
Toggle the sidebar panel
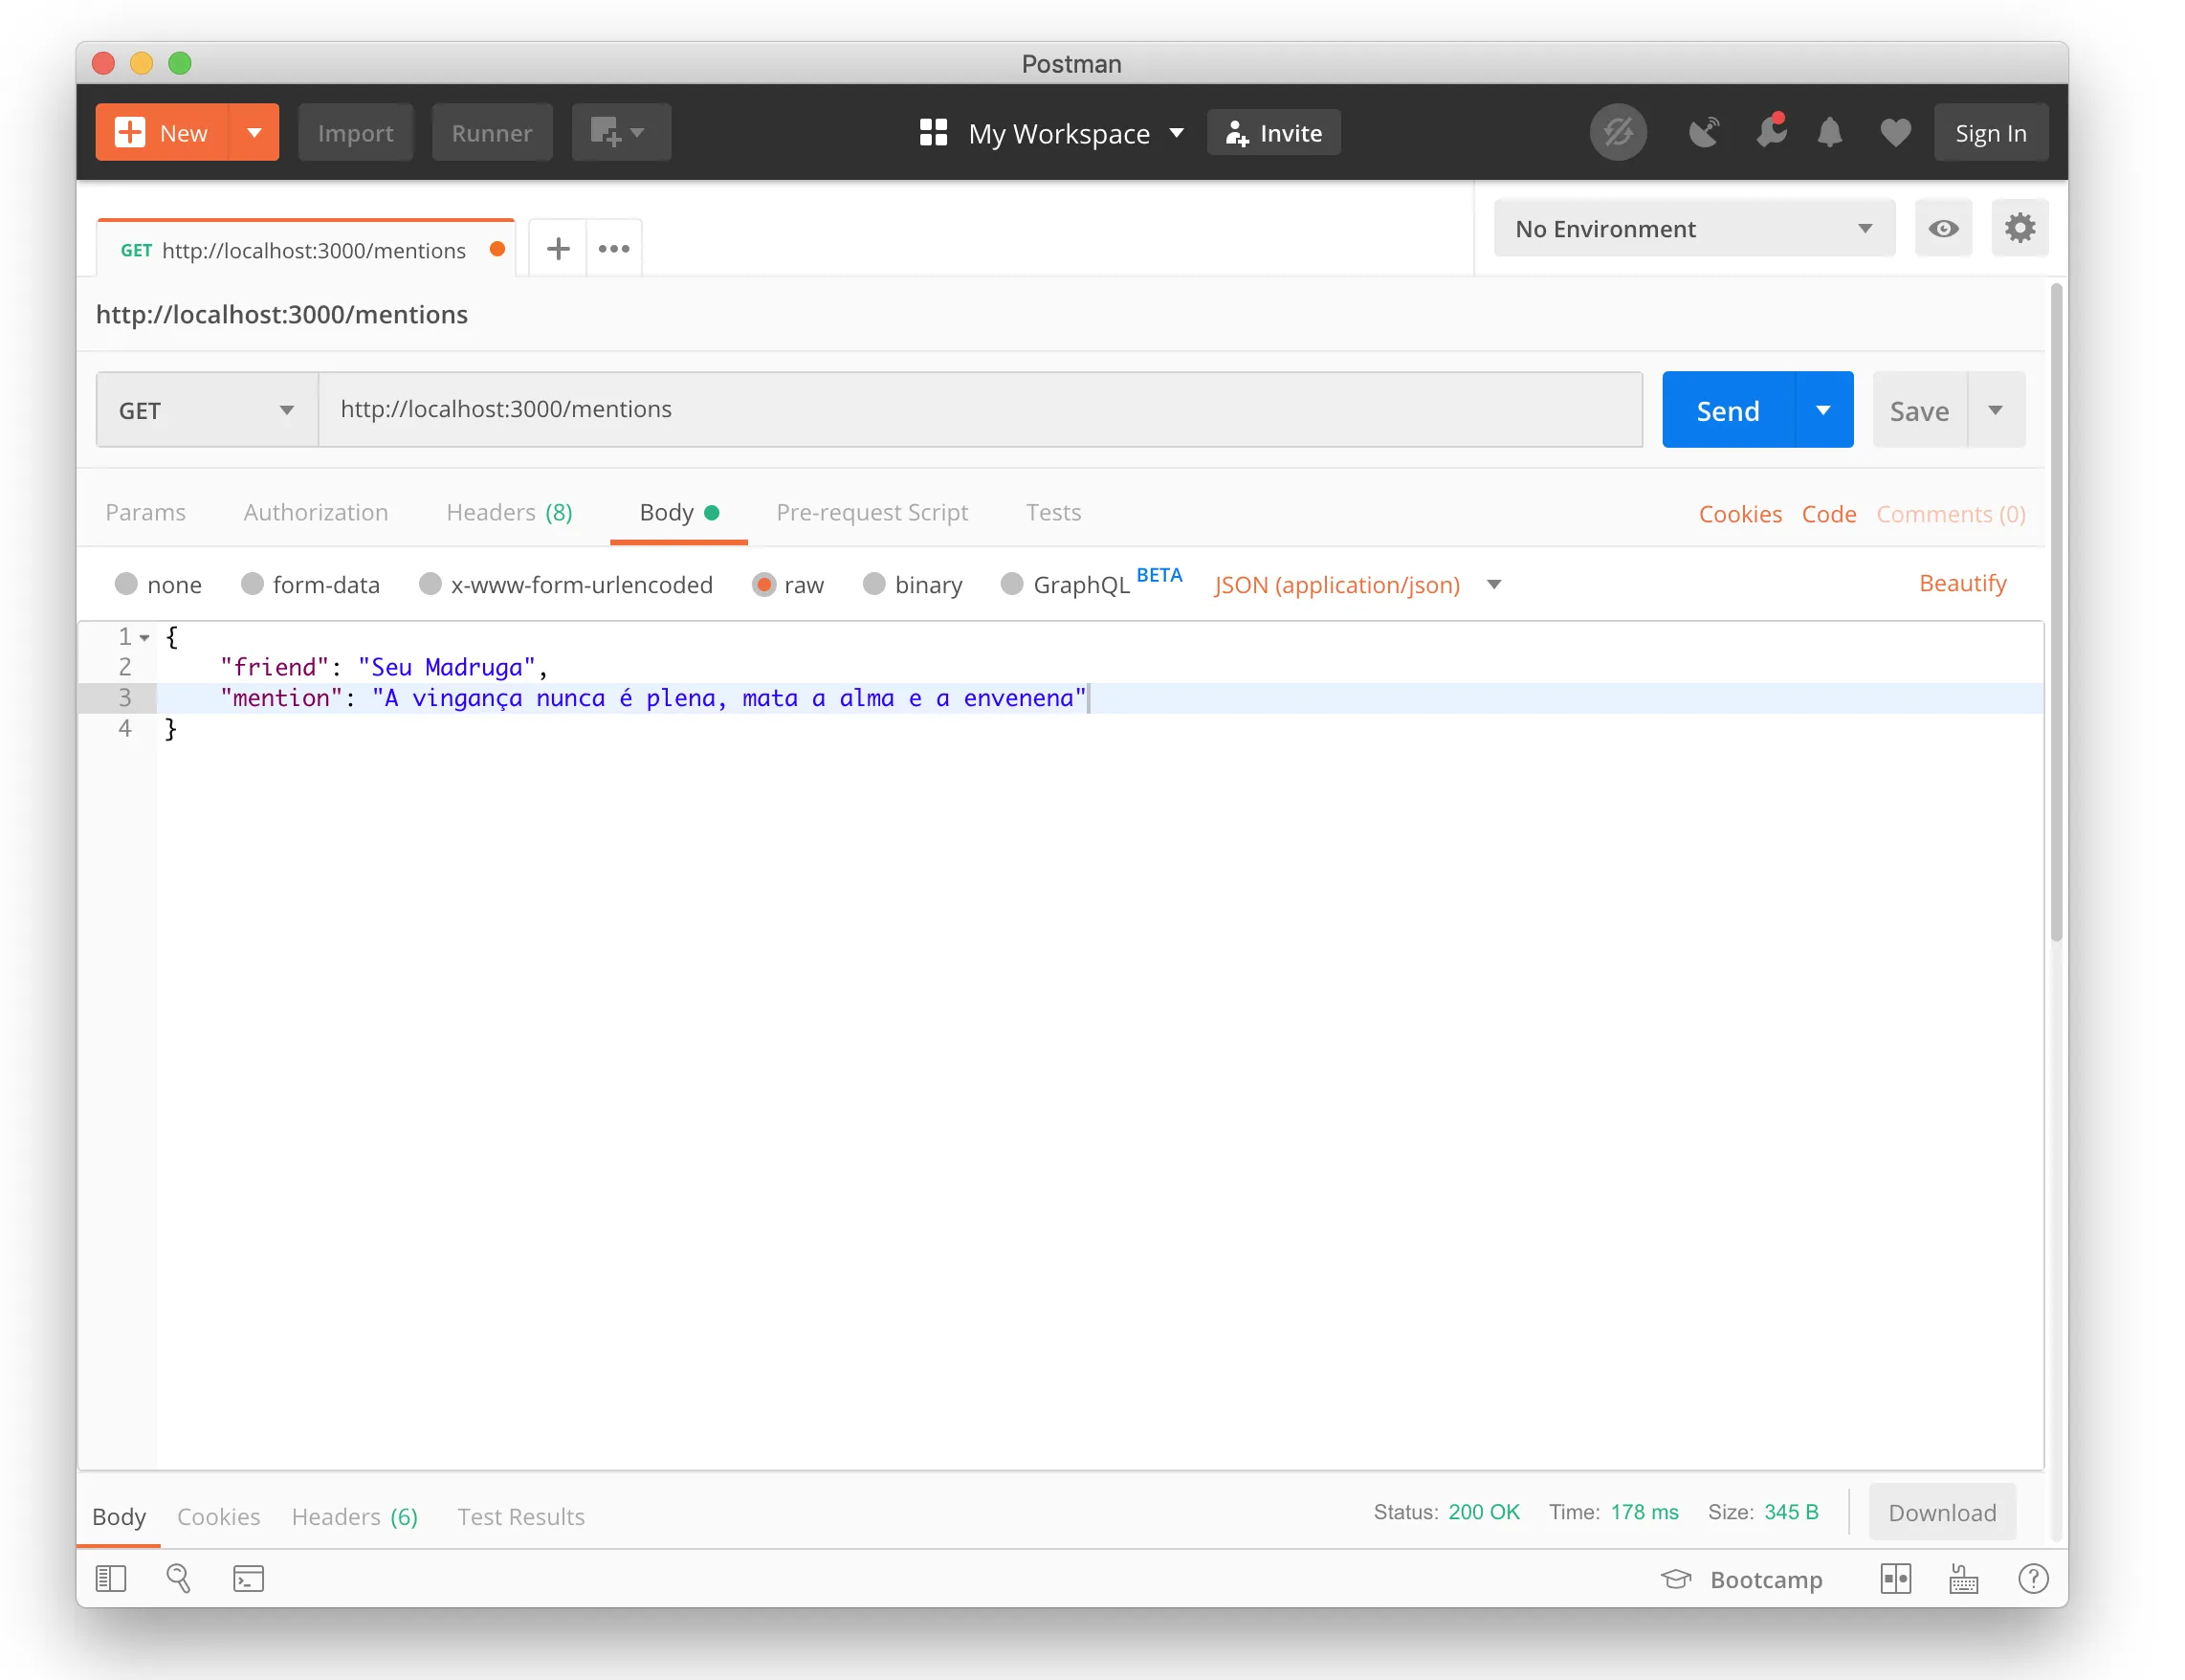pos(112,1578)
